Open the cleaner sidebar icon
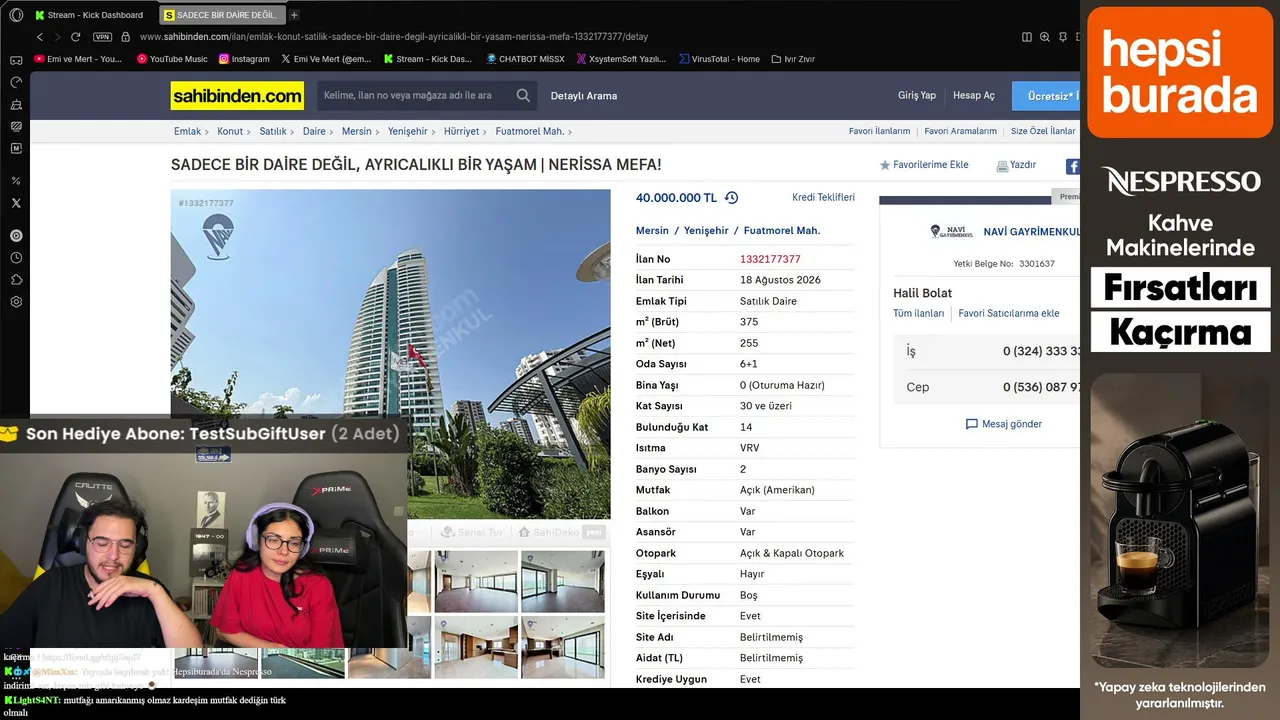The width and height of the screenshot is (1280, 720). coord(16,104)
